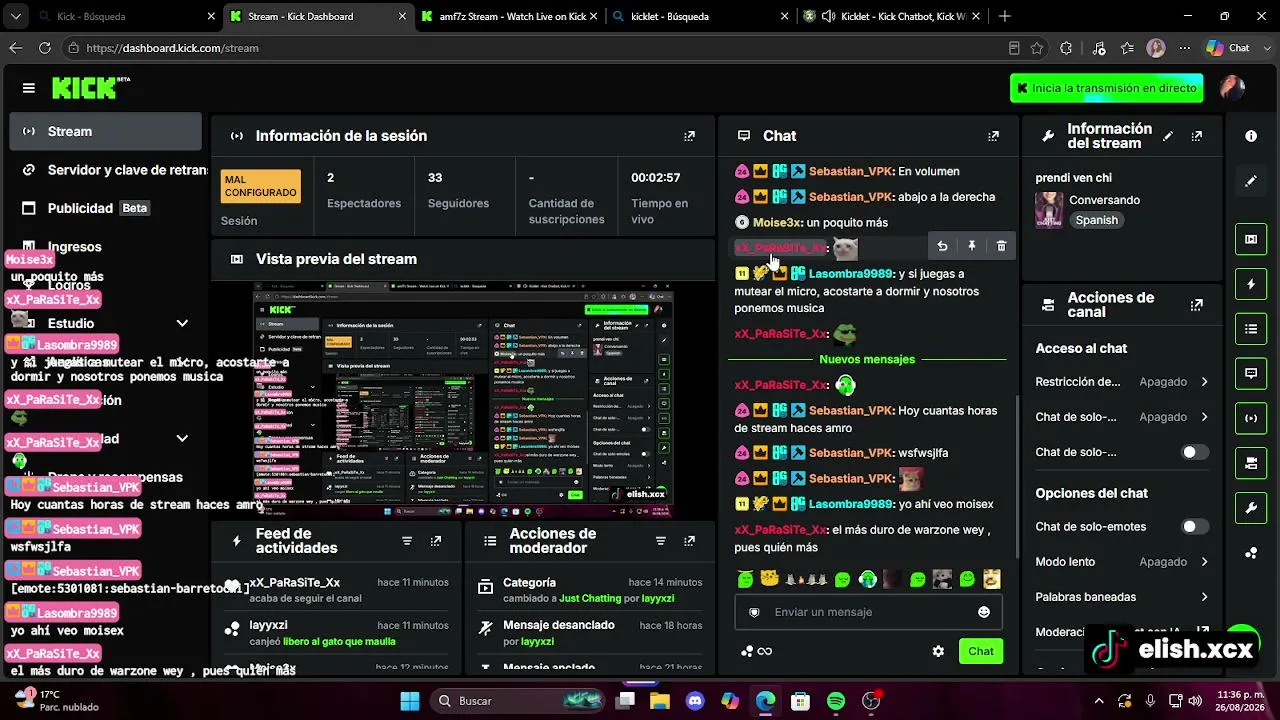The image size is (1280, 720).
Task: Open the Publicidad Beta sidebar item
Action: click(x=105, y=208)
